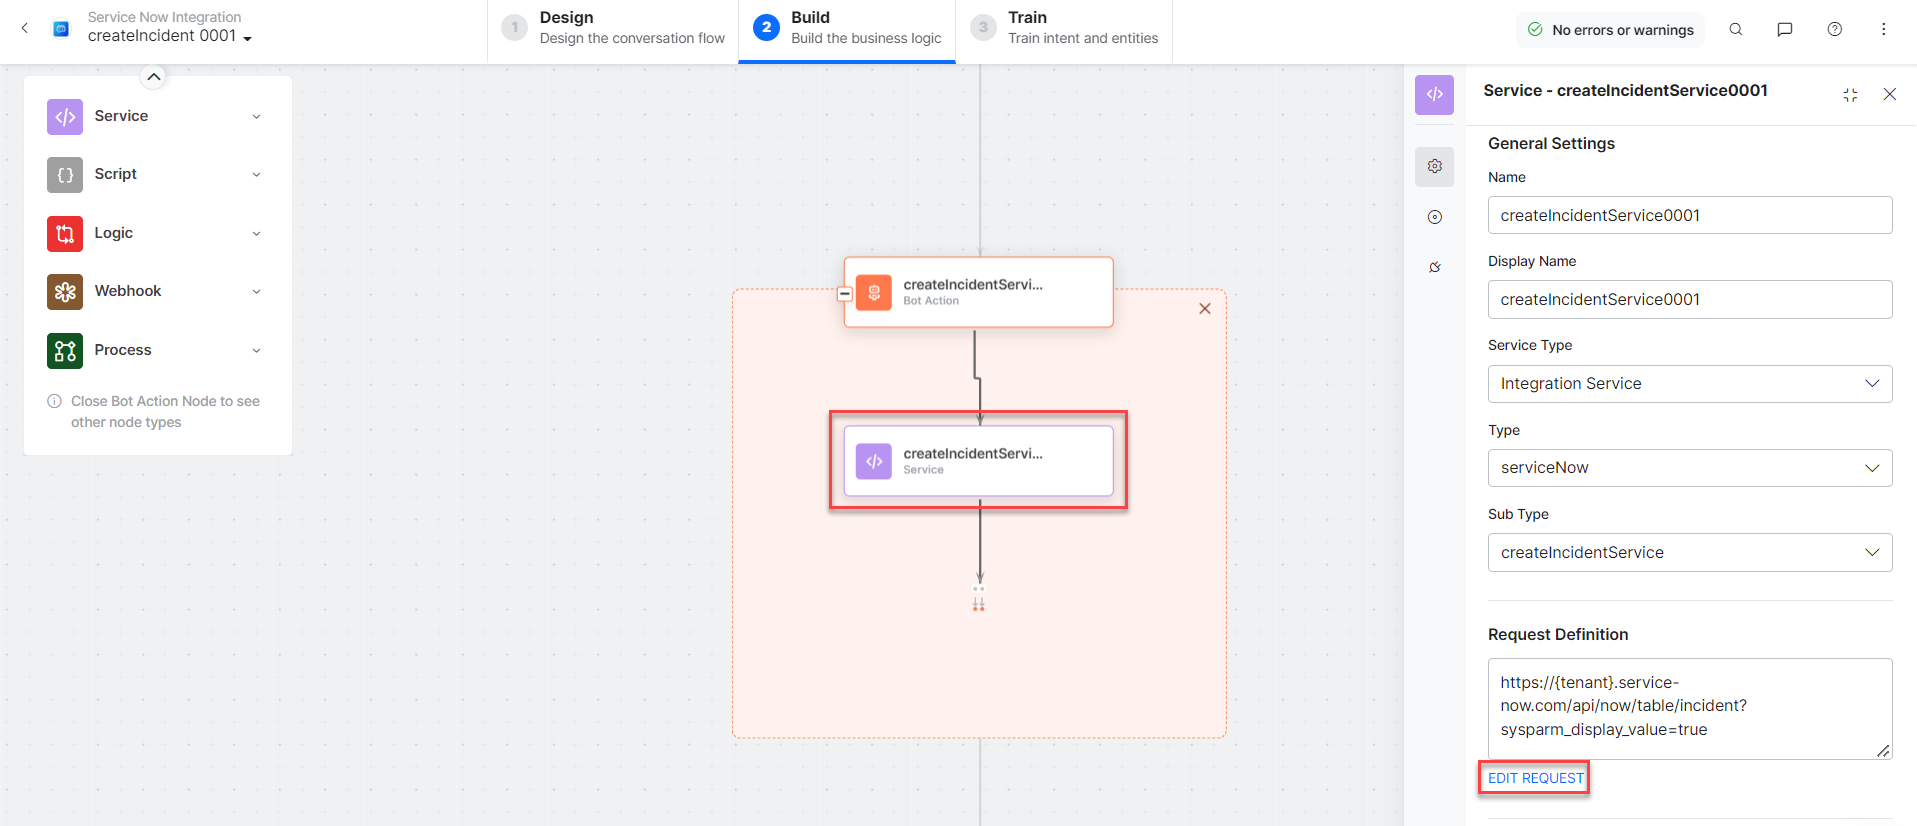Click the EDIT REQUEST link
This screenshot has width=1917, height=826.
point(1535,778)
